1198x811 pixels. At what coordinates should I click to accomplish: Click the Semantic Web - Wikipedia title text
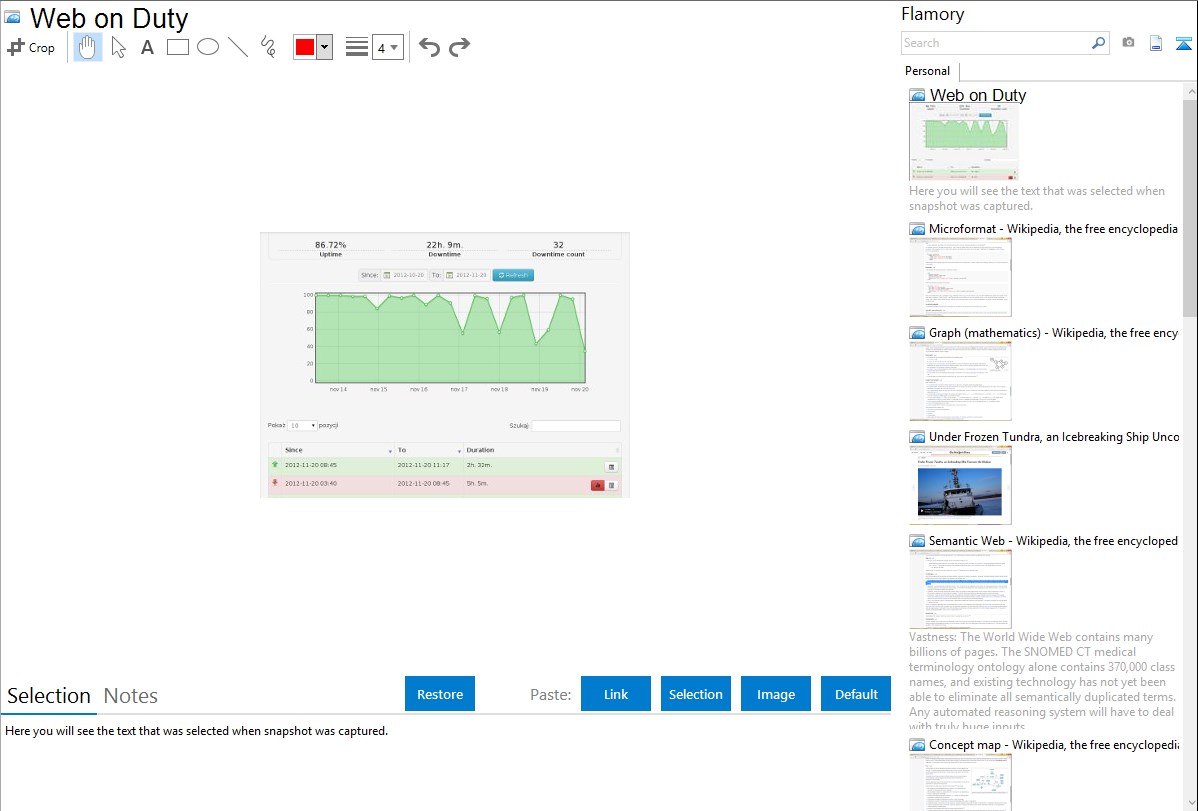[1053, 540]
